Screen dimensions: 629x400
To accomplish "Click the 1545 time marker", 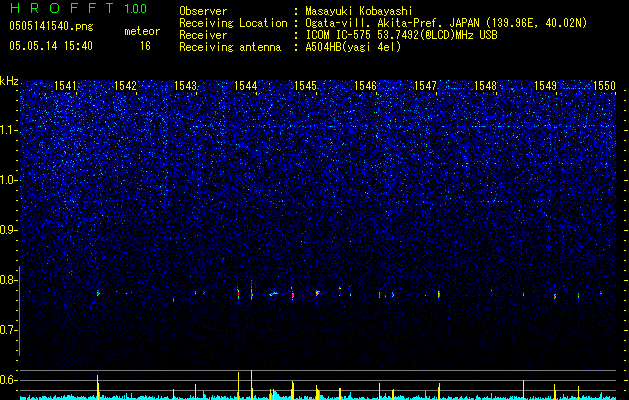I will tap(306, 86).
